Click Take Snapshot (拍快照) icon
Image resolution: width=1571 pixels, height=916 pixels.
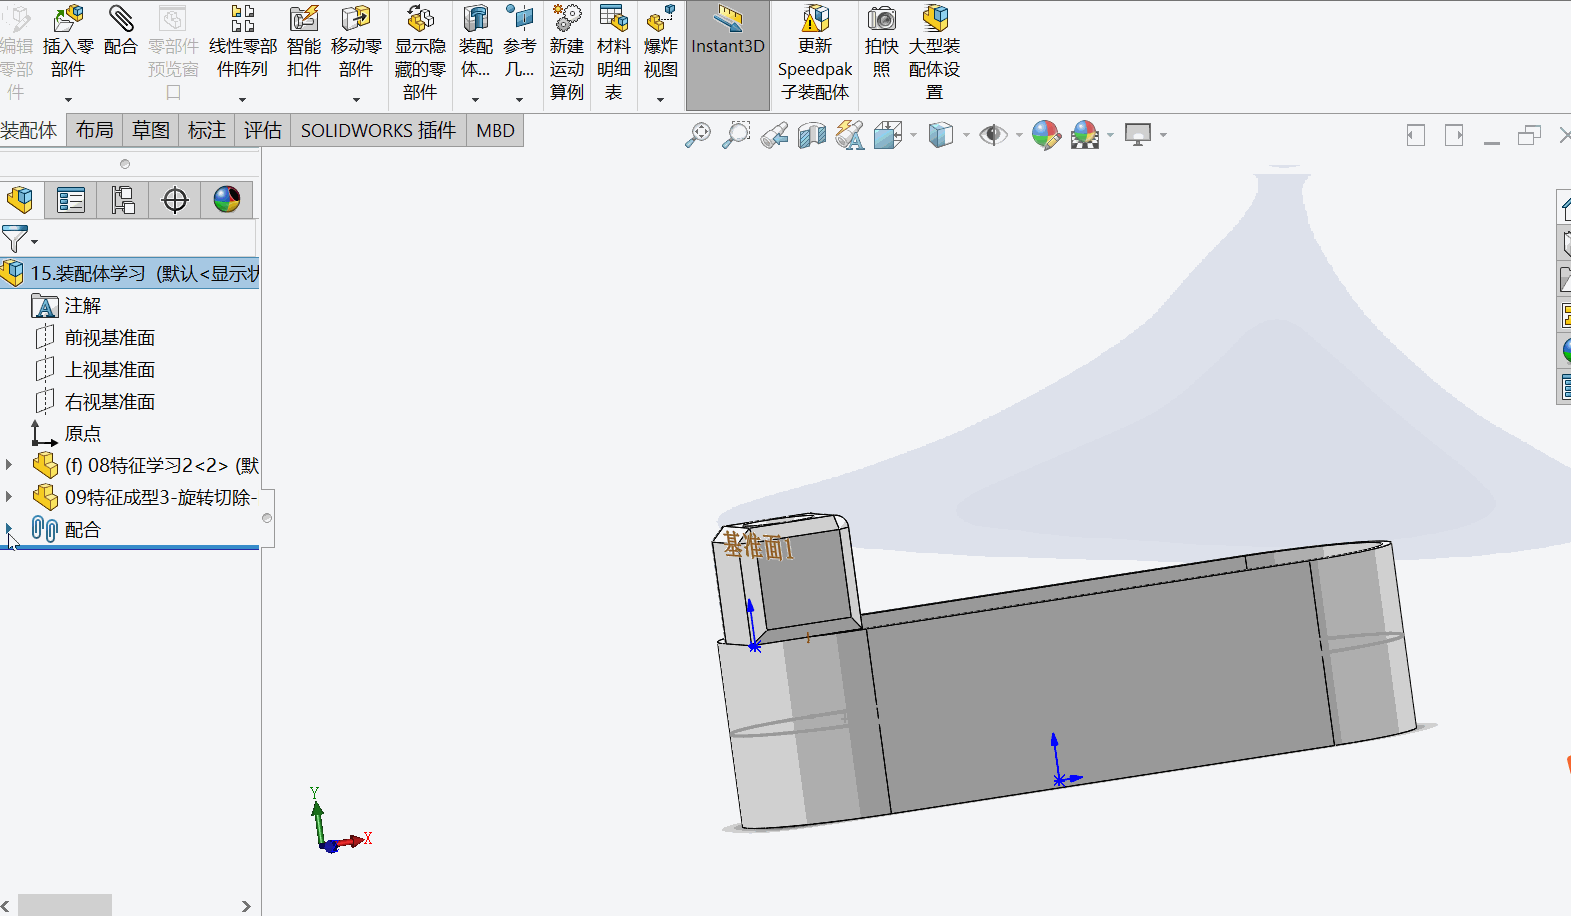(881, 43)
